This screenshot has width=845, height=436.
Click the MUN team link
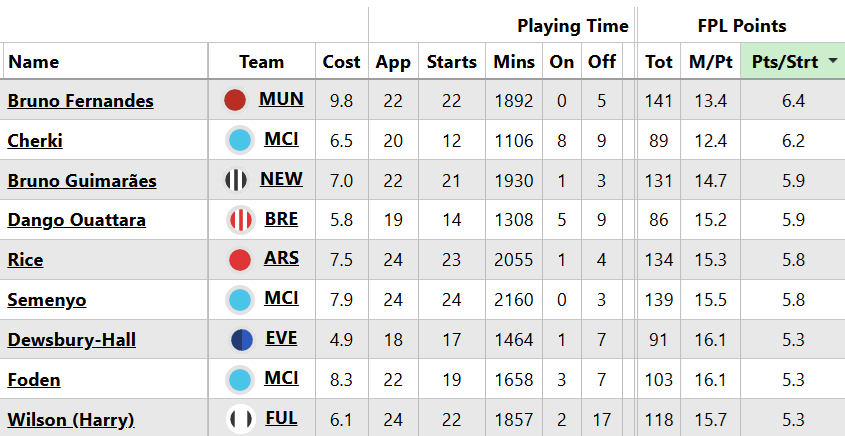281,99
